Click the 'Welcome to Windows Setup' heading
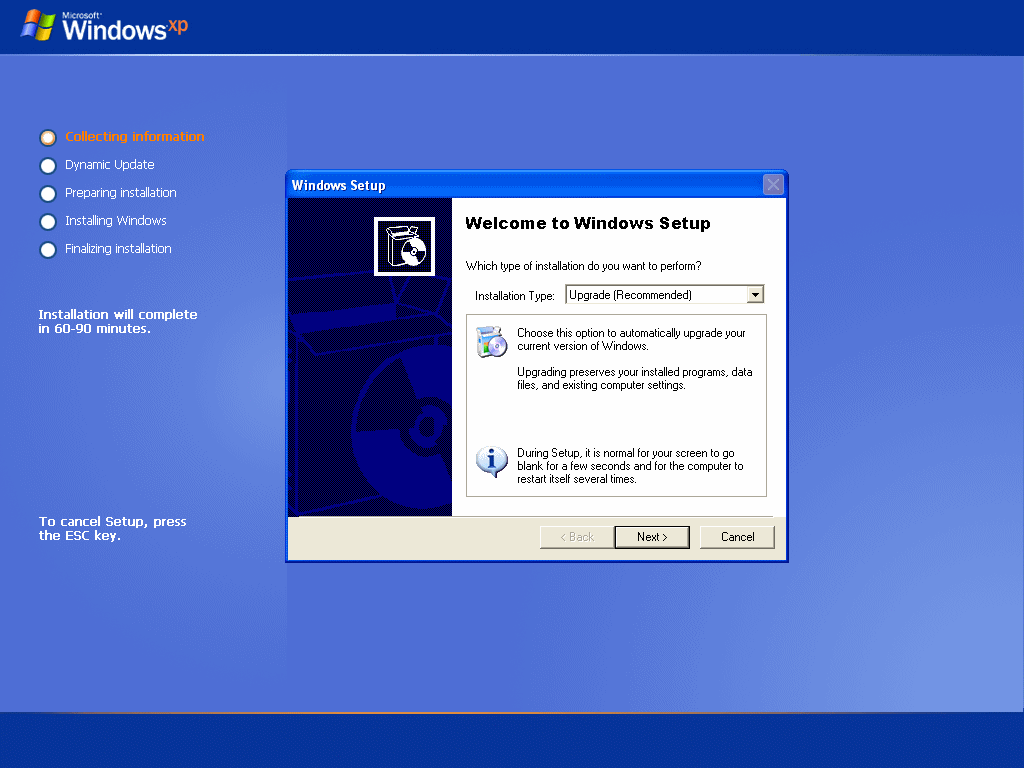The image size is (1024, 768). click(588, 223)
